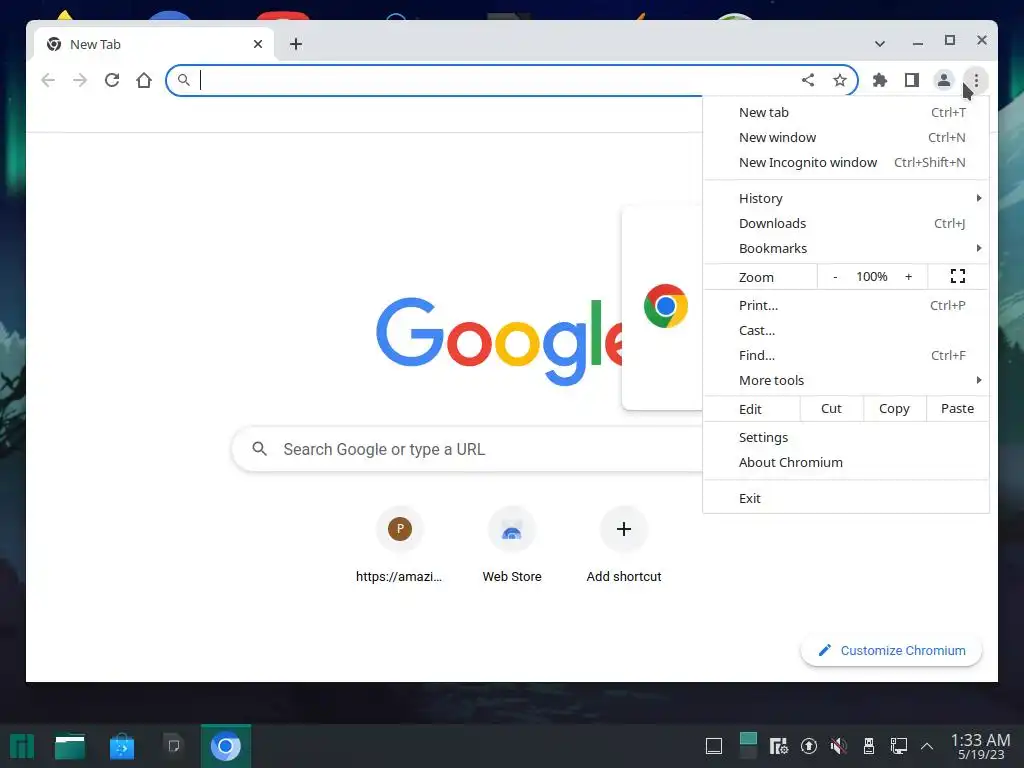Open Downloads from menu
1024x768 pixels.
tap(846, 223)
